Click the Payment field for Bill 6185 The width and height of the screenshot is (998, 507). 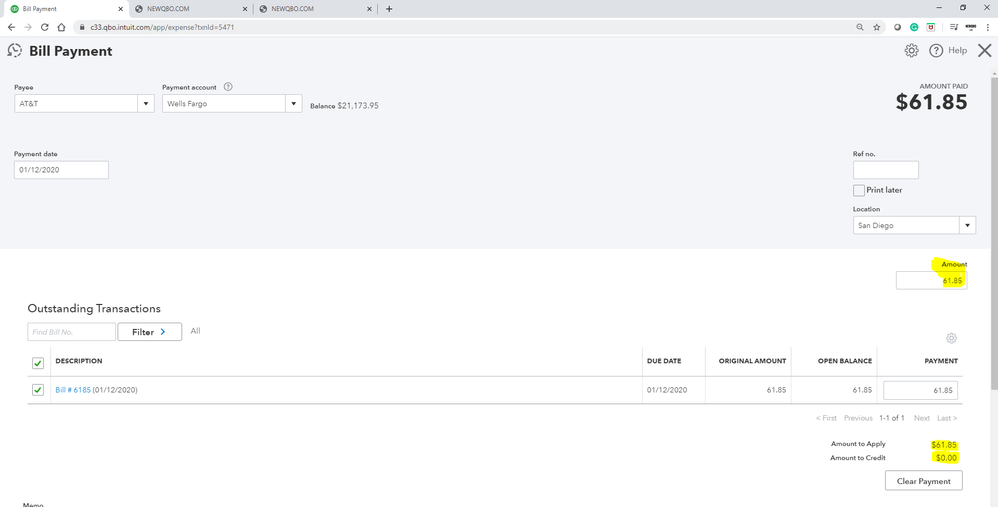click(920, 390)
